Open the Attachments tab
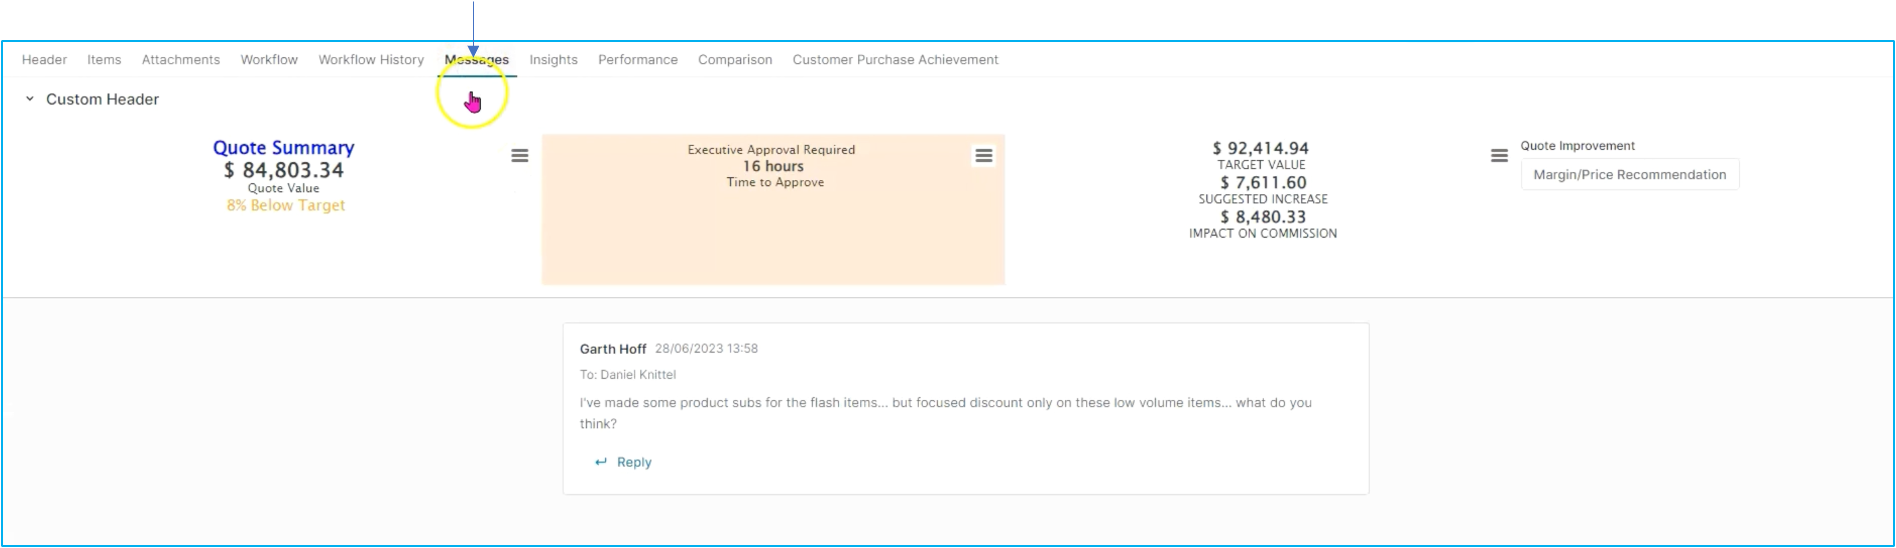Viewport: 1896px width, 548px height. pos(181,60)
